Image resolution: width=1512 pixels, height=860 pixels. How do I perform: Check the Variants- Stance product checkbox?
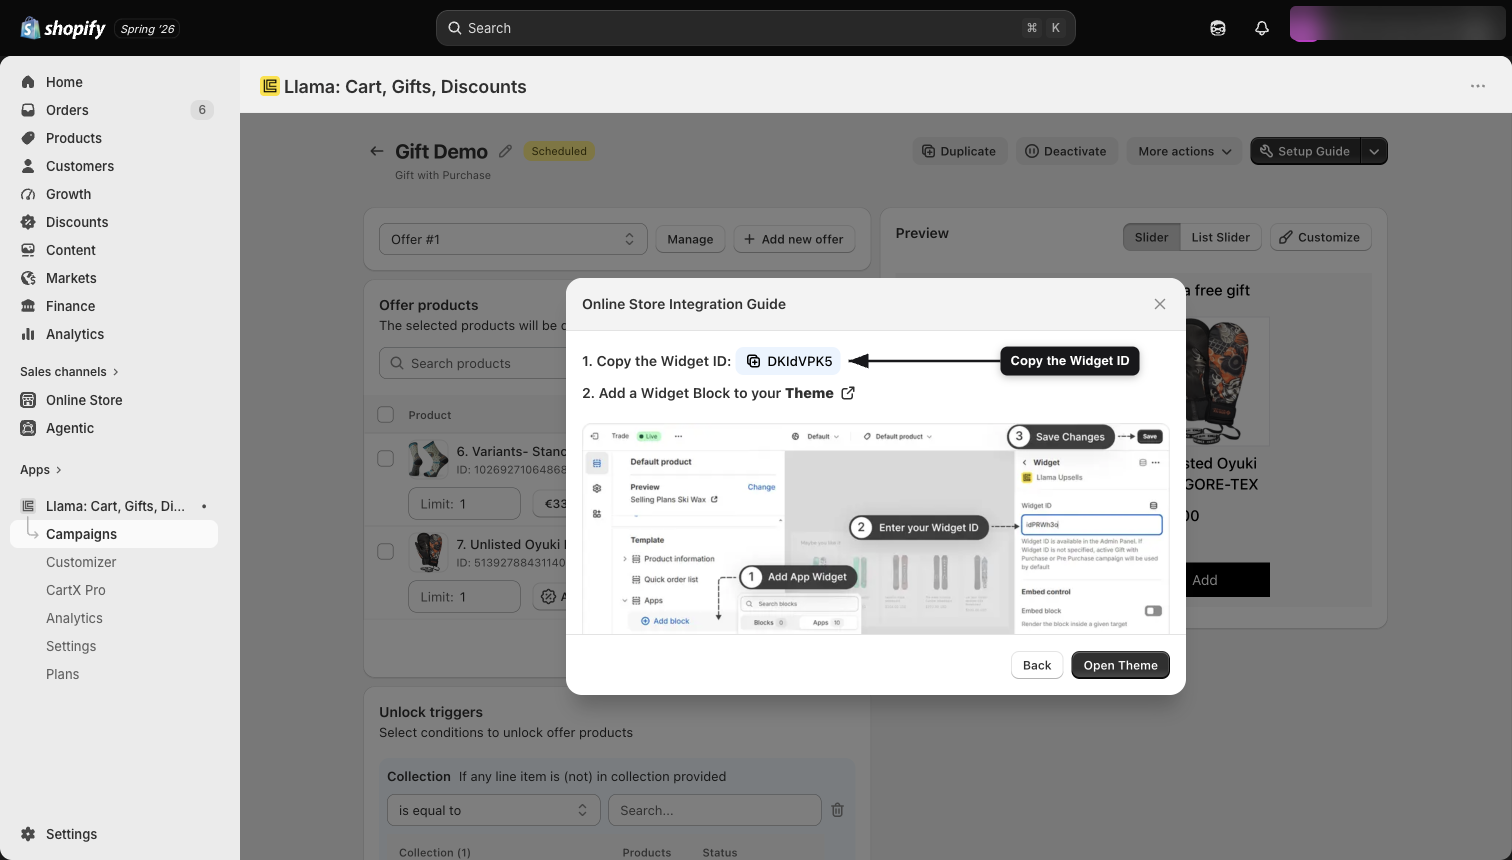[x=385, y=459]
